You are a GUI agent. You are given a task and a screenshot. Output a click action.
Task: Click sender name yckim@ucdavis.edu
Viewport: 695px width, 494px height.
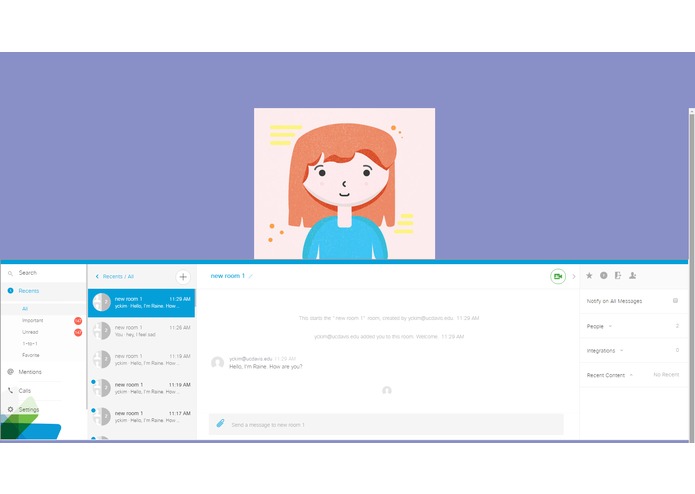coord(250,358)
